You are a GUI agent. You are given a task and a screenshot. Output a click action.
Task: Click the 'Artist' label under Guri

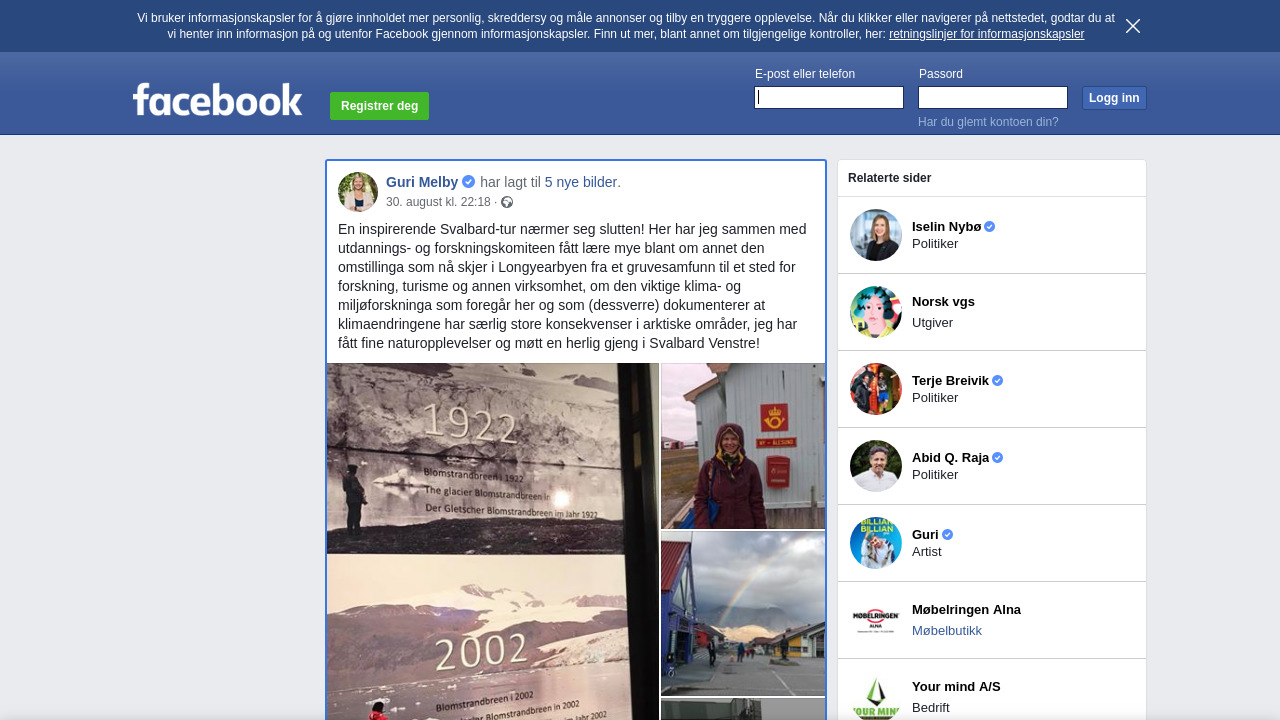tap(927, 552)
